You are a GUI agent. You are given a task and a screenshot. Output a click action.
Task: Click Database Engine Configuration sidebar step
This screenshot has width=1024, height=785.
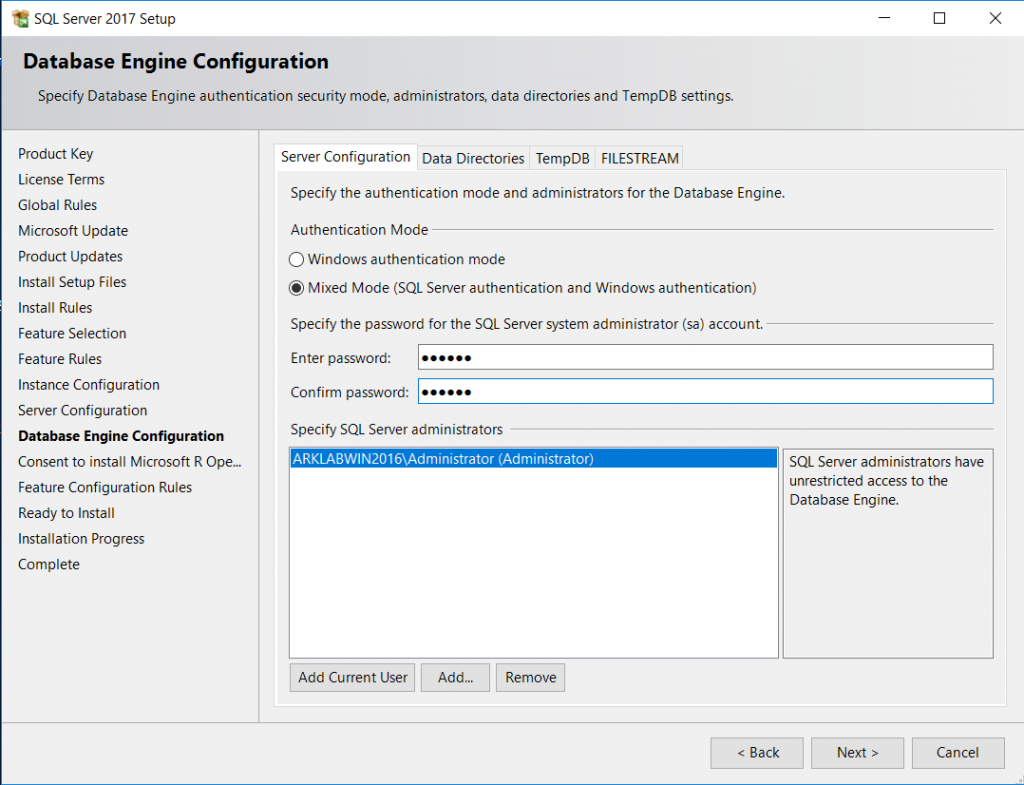pos(121,436)
